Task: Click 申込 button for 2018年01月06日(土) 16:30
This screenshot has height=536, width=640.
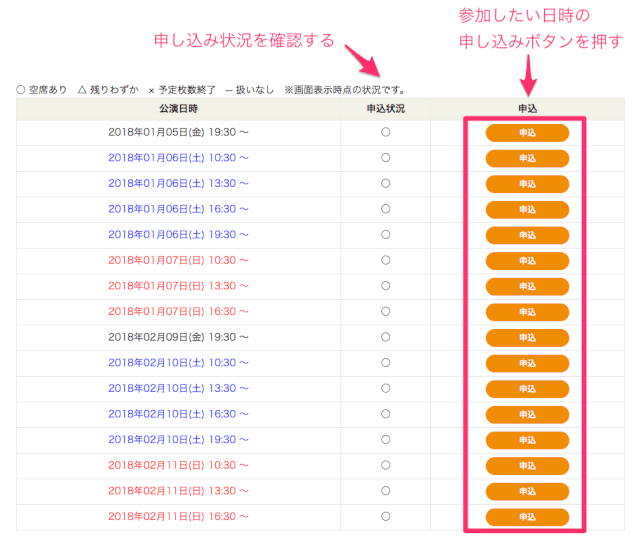Action: tap(527, 210)
